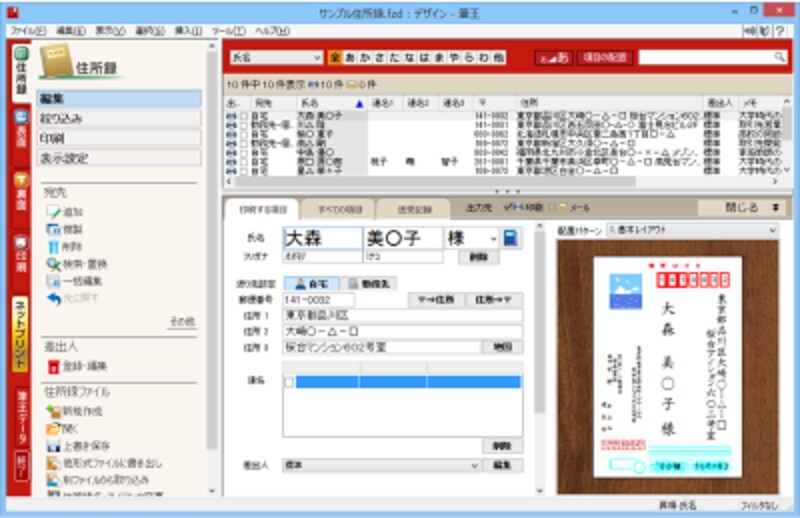Click the 住所→〒 button
The height and width of the screenshot is (518, 800).
[x=493, y=300]
